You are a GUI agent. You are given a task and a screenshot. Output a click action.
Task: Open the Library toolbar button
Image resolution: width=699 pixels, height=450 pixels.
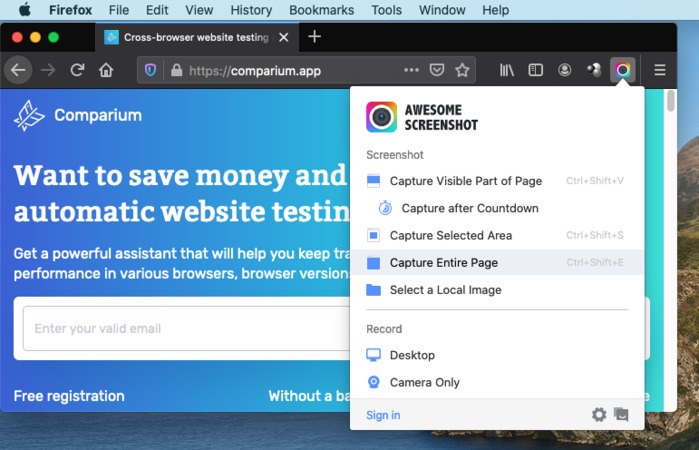point(507,70)
